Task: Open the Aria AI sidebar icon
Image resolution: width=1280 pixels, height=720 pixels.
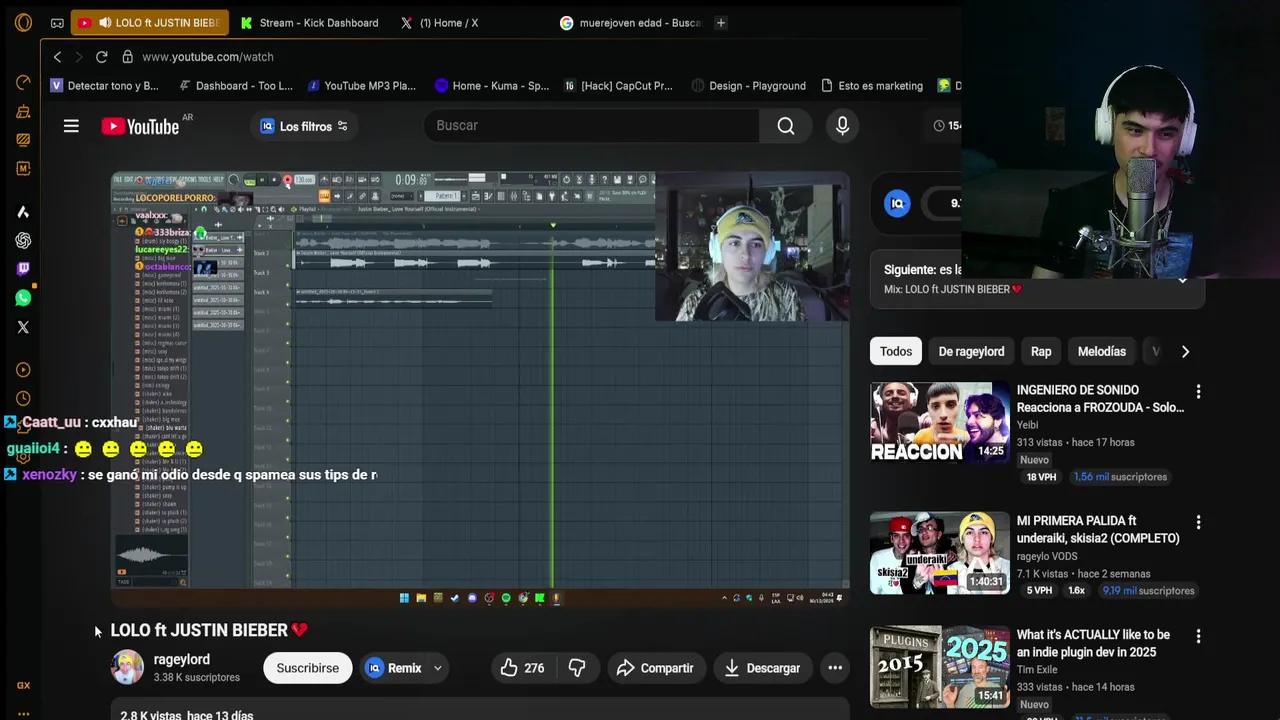Action: (x=23, y=211)
